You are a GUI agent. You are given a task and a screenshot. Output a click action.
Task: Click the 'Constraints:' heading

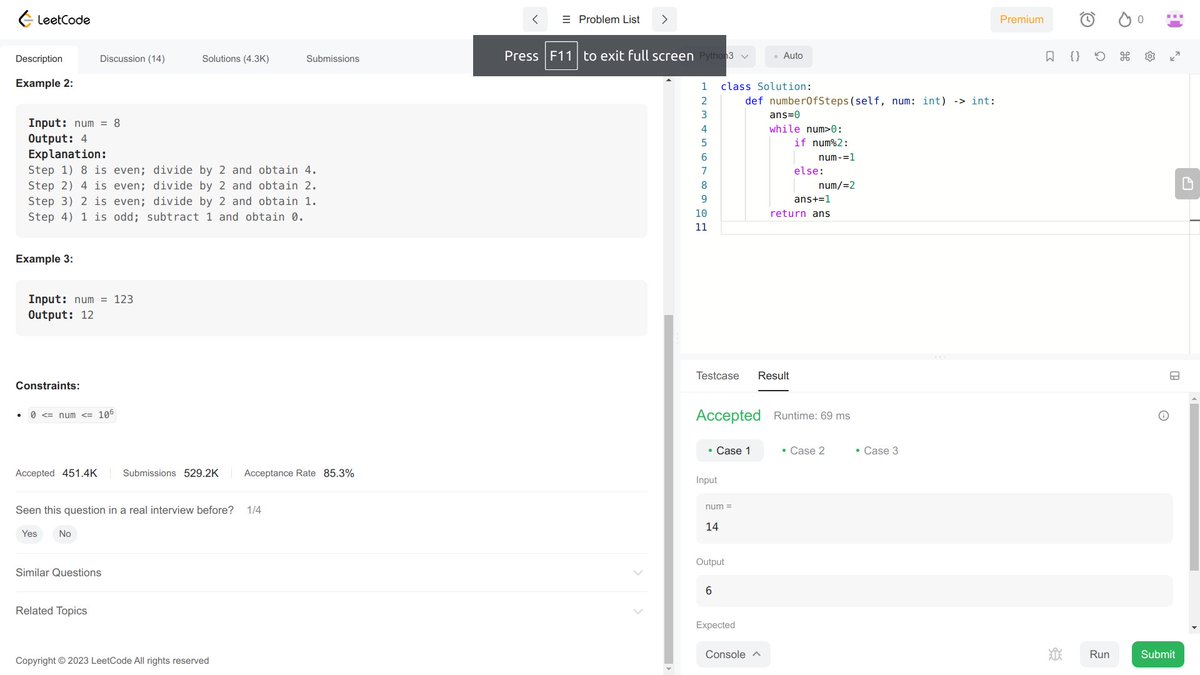[48, 386]
